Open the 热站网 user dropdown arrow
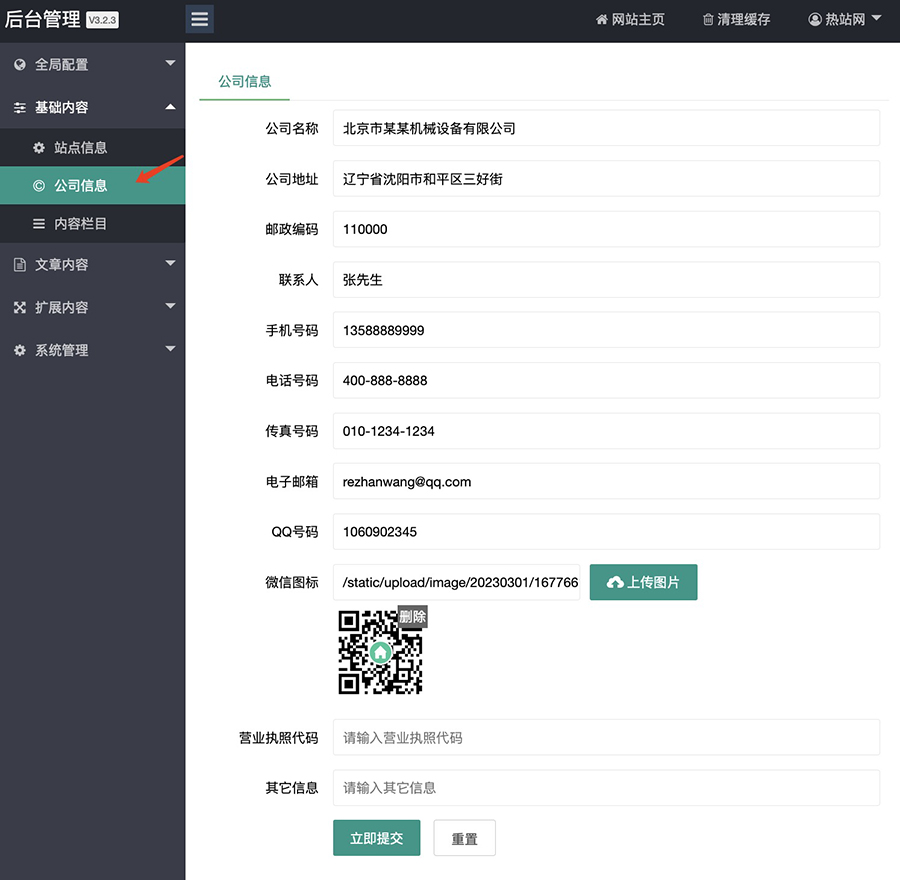Viewport: 900px width, 880px height. (876, 18)
